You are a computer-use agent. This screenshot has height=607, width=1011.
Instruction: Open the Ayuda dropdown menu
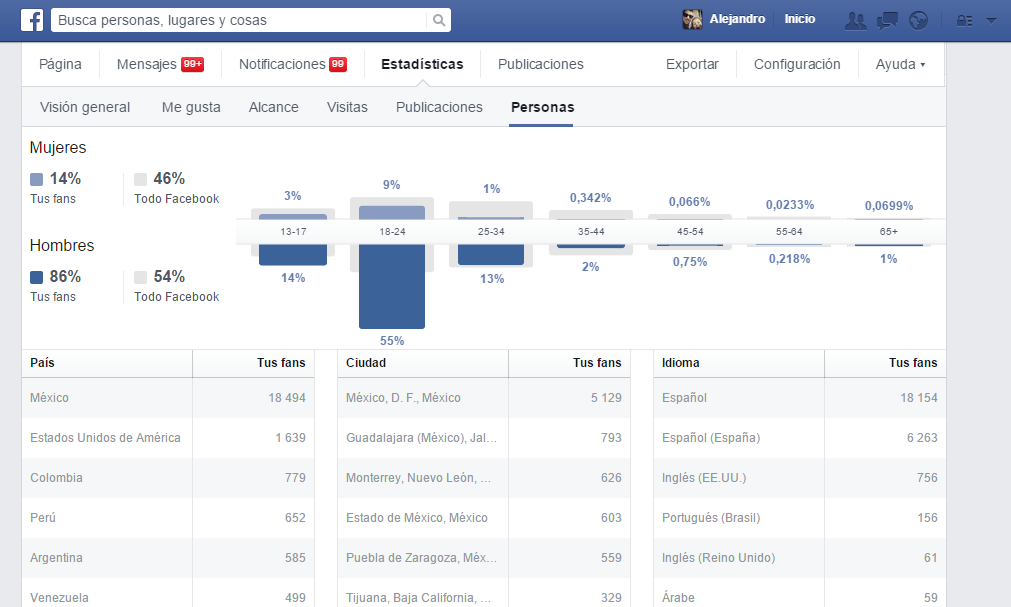click(x=900, y=64)
